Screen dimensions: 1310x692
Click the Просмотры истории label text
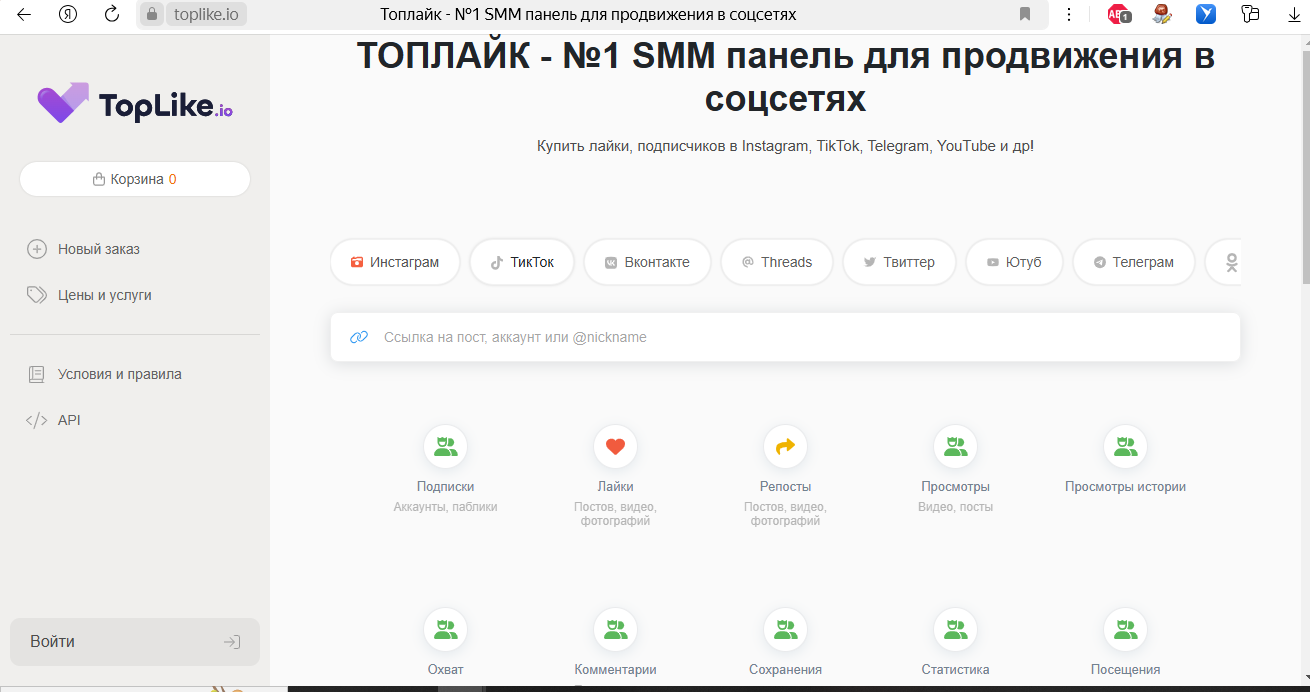pos(1125,487)
